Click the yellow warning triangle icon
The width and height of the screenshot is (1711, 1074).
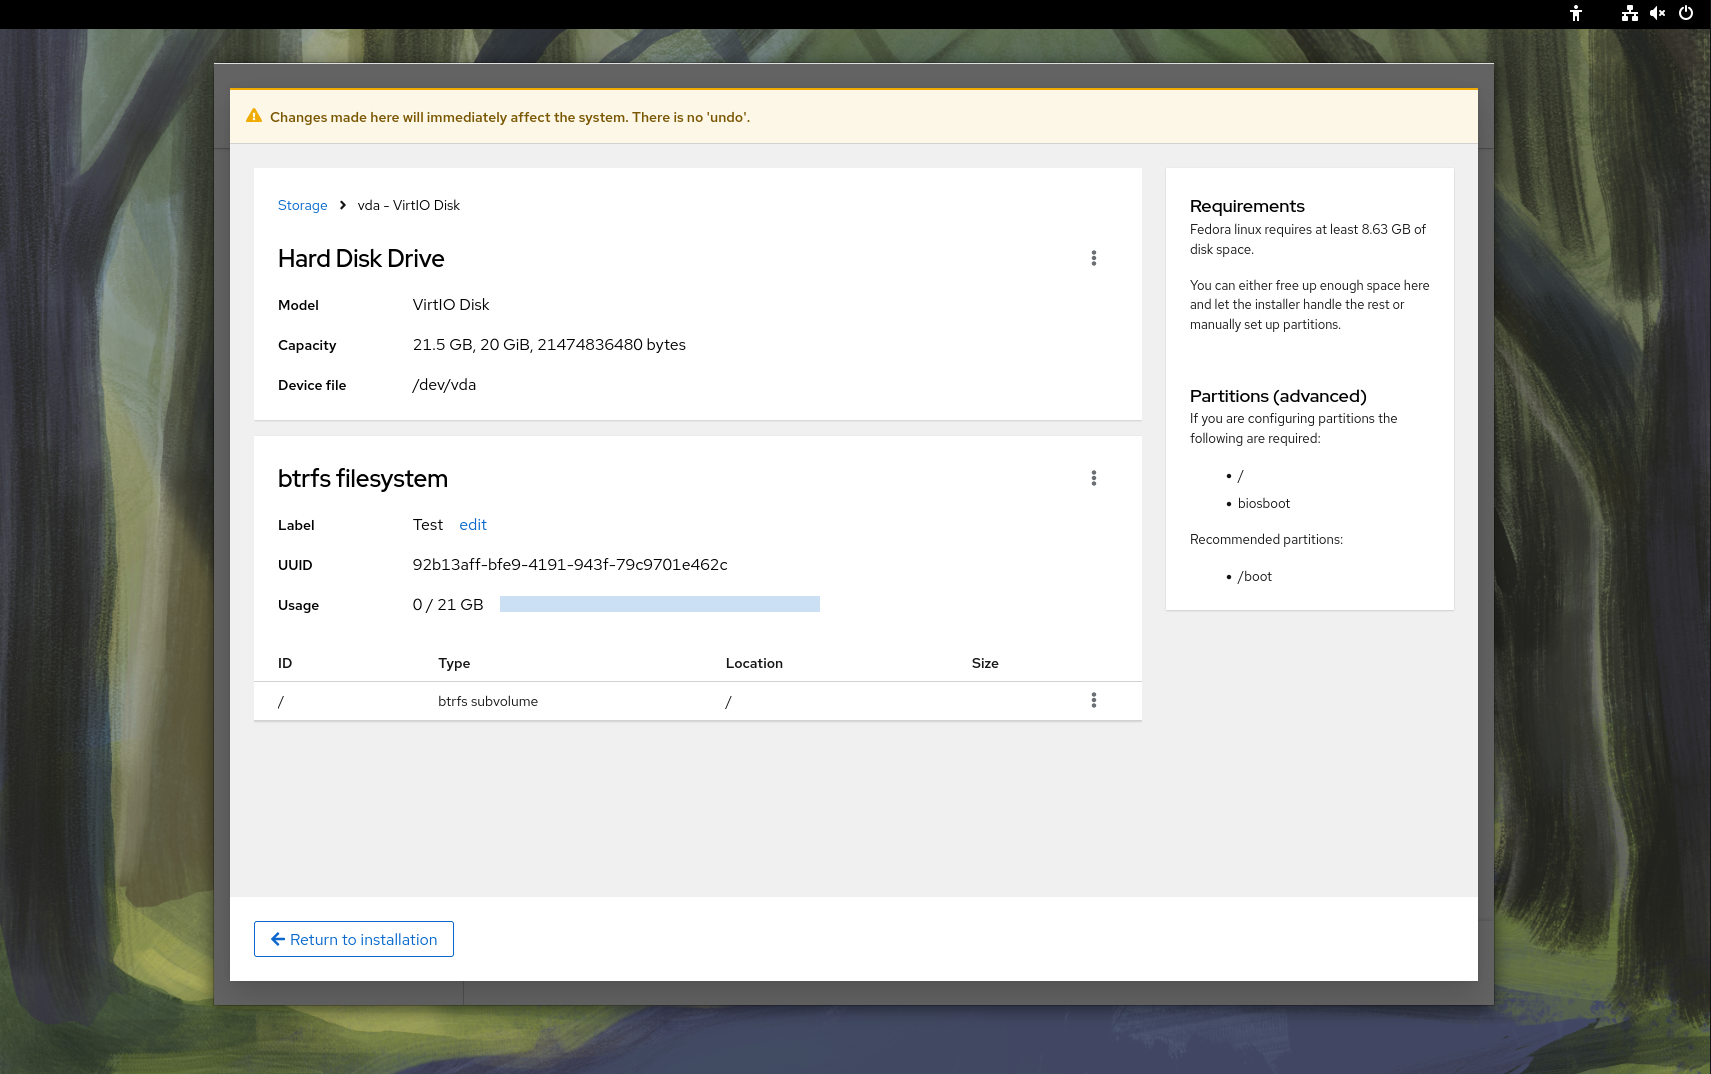point(254,116)
